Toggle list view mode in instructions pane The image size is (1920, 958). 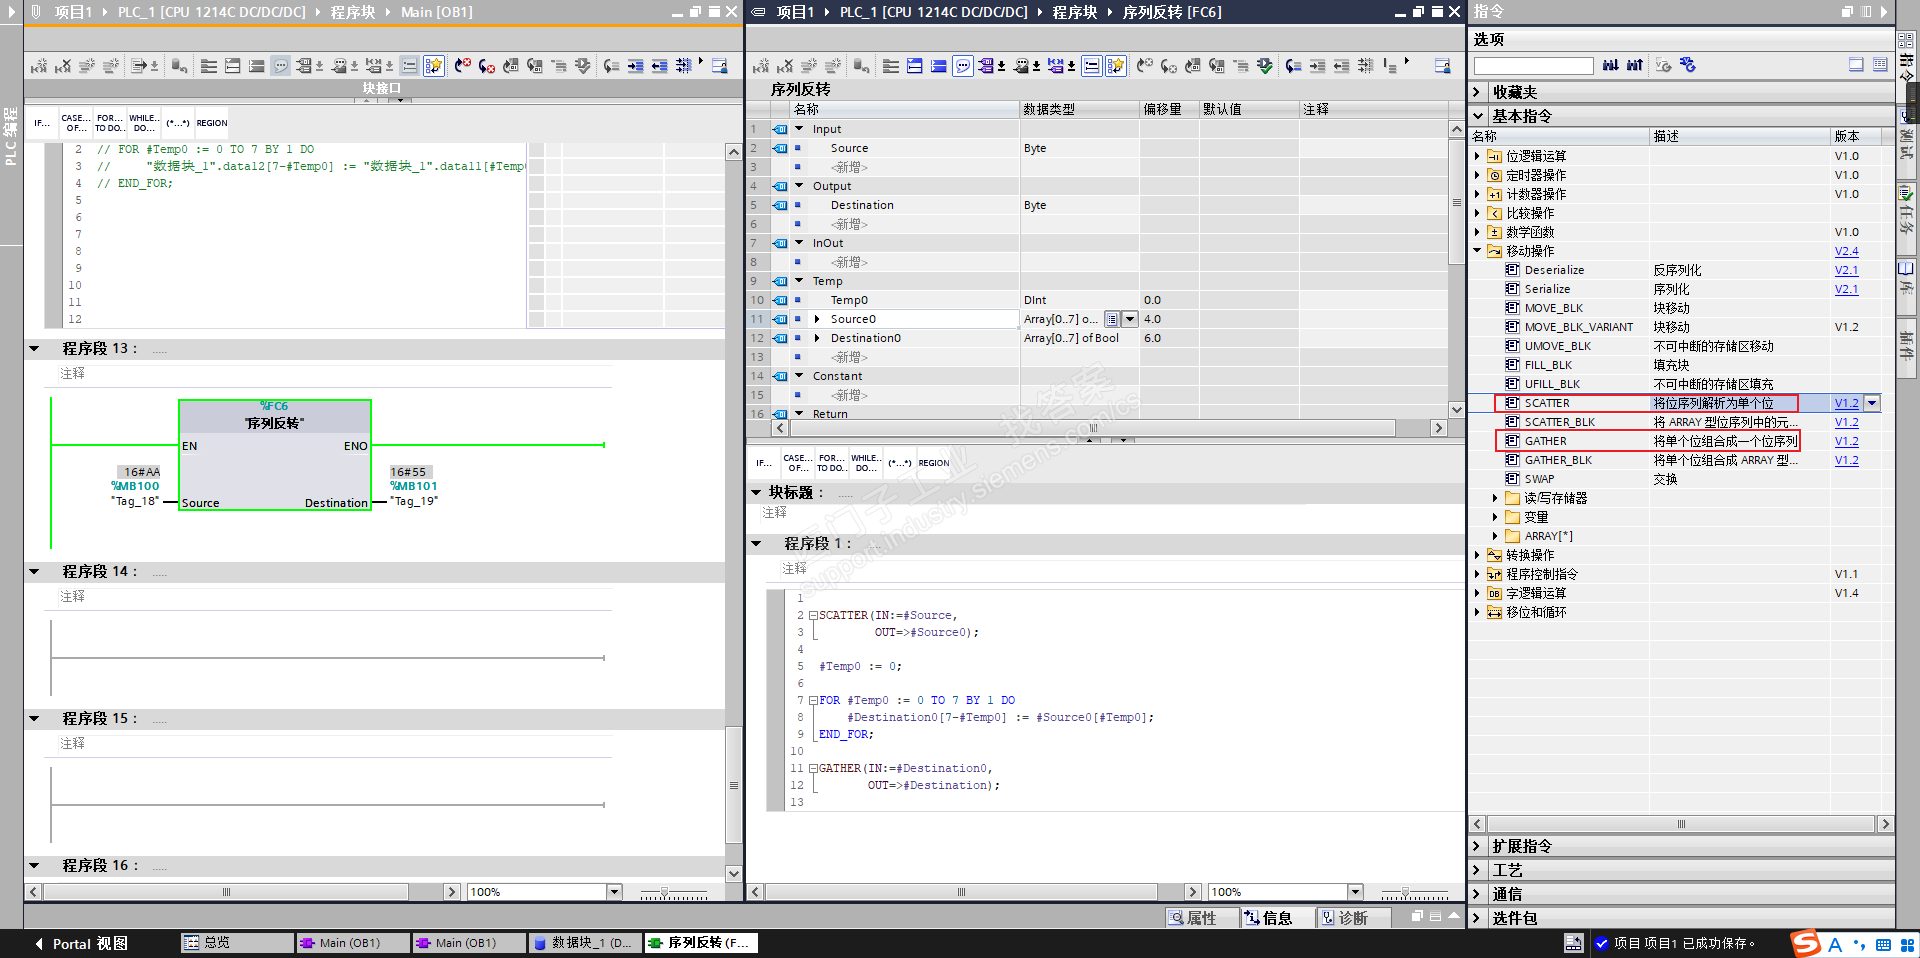click(x=1880, y=65)
